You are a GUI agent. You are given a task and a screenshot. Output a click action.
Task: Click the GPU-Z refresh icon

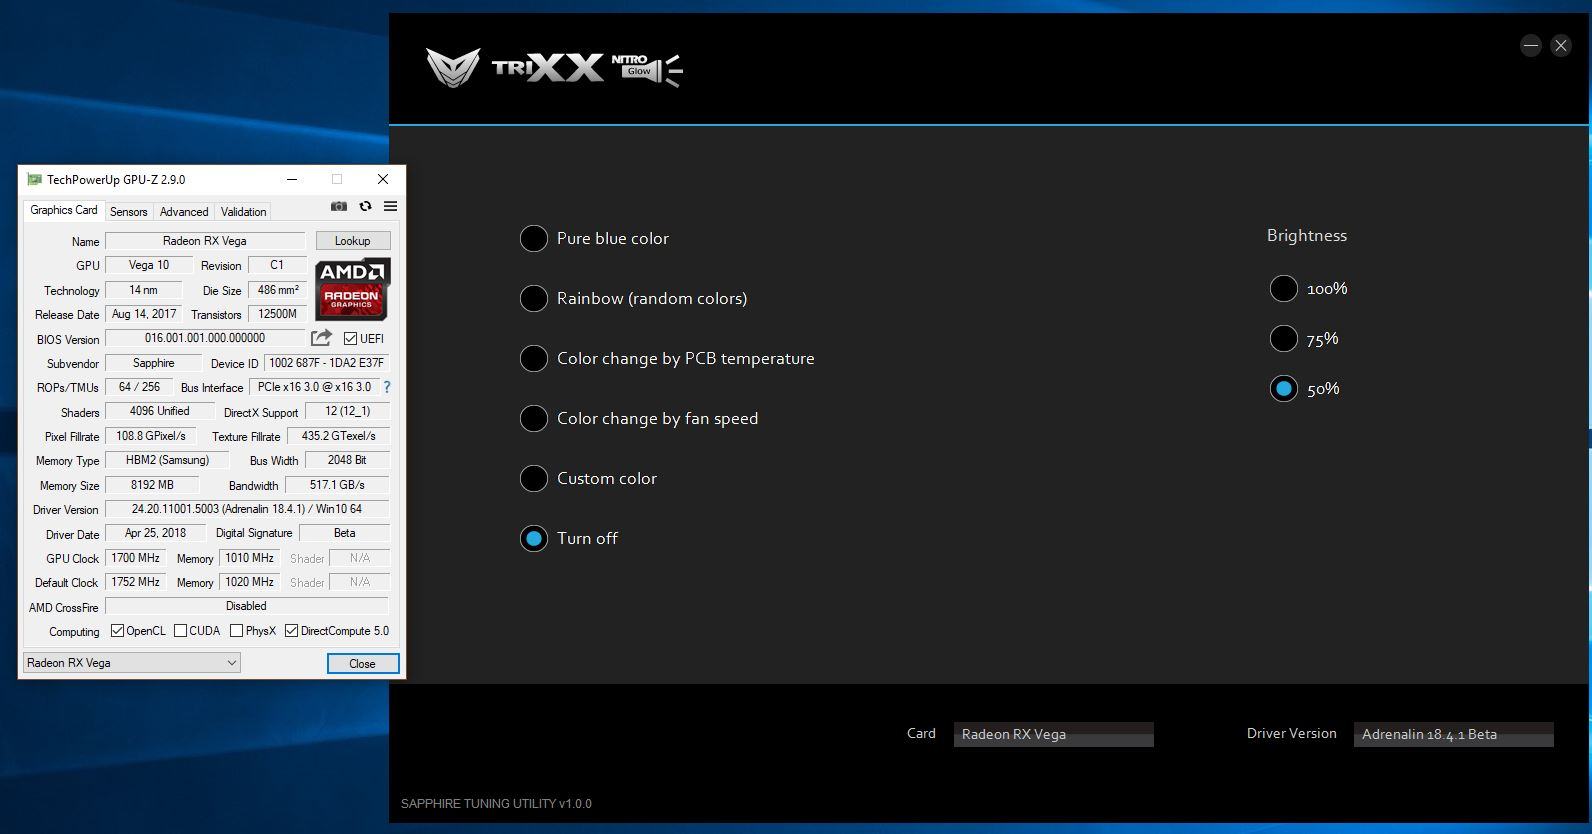click(365, 206)
